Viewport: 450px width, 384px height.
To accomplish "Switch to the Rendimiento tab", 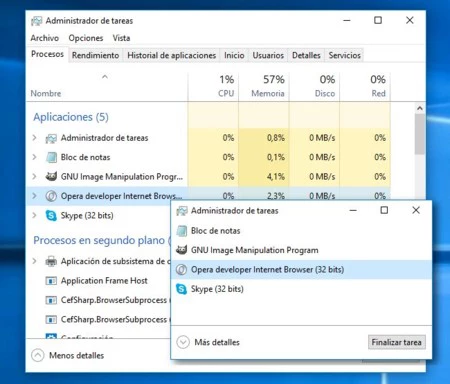I will pyautogui.click(x=95, y=55).
